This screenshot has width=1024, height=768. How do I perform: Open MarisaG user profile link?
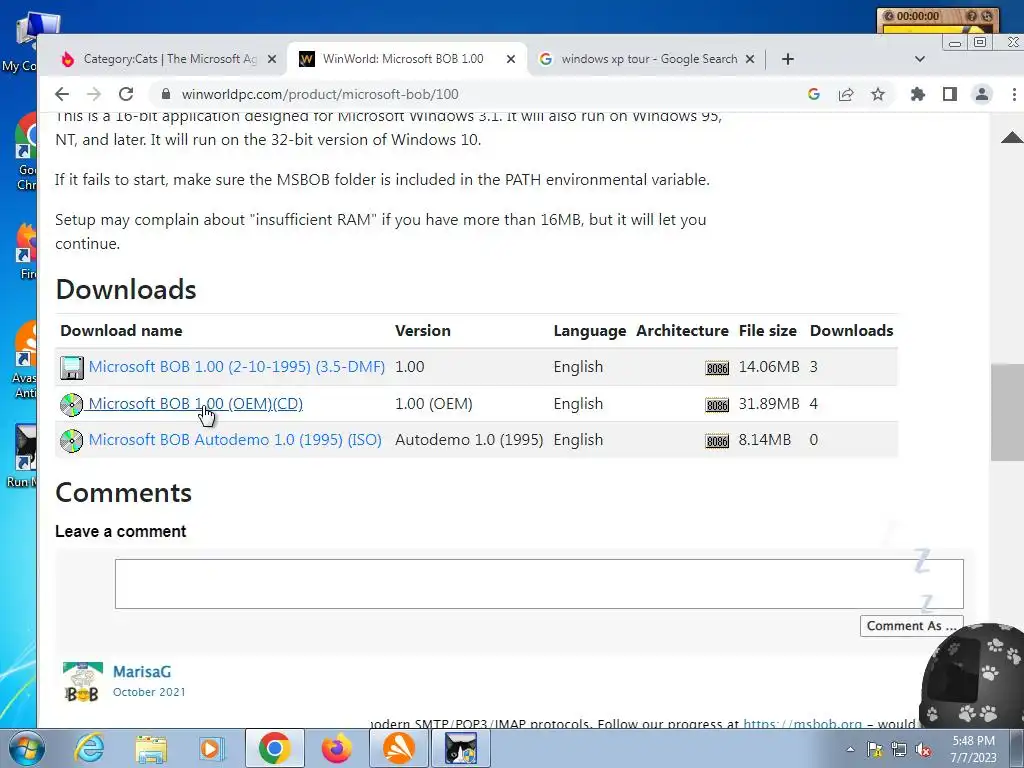point(142,671)
